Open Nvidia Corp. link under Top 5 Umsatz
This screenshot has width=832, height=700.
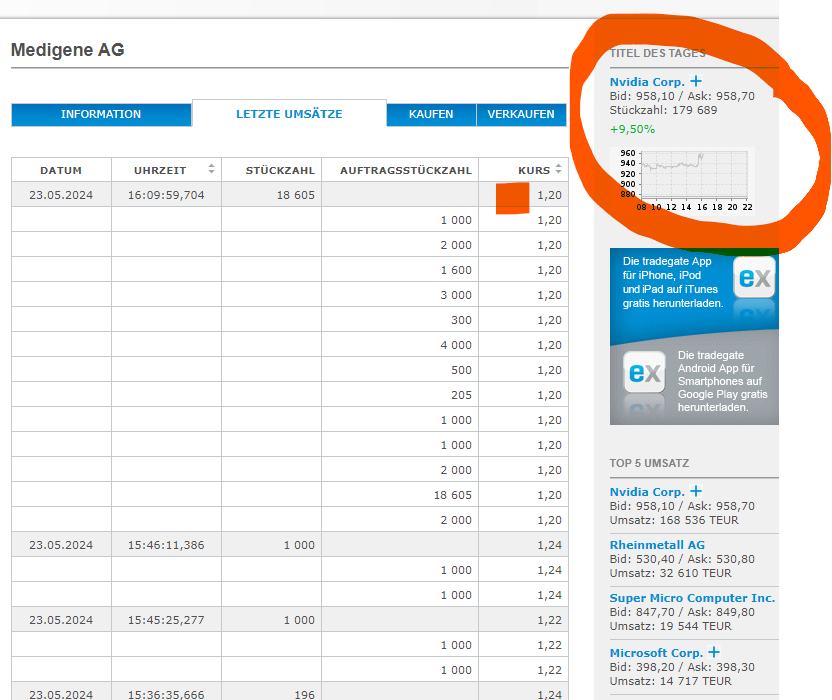647,492
